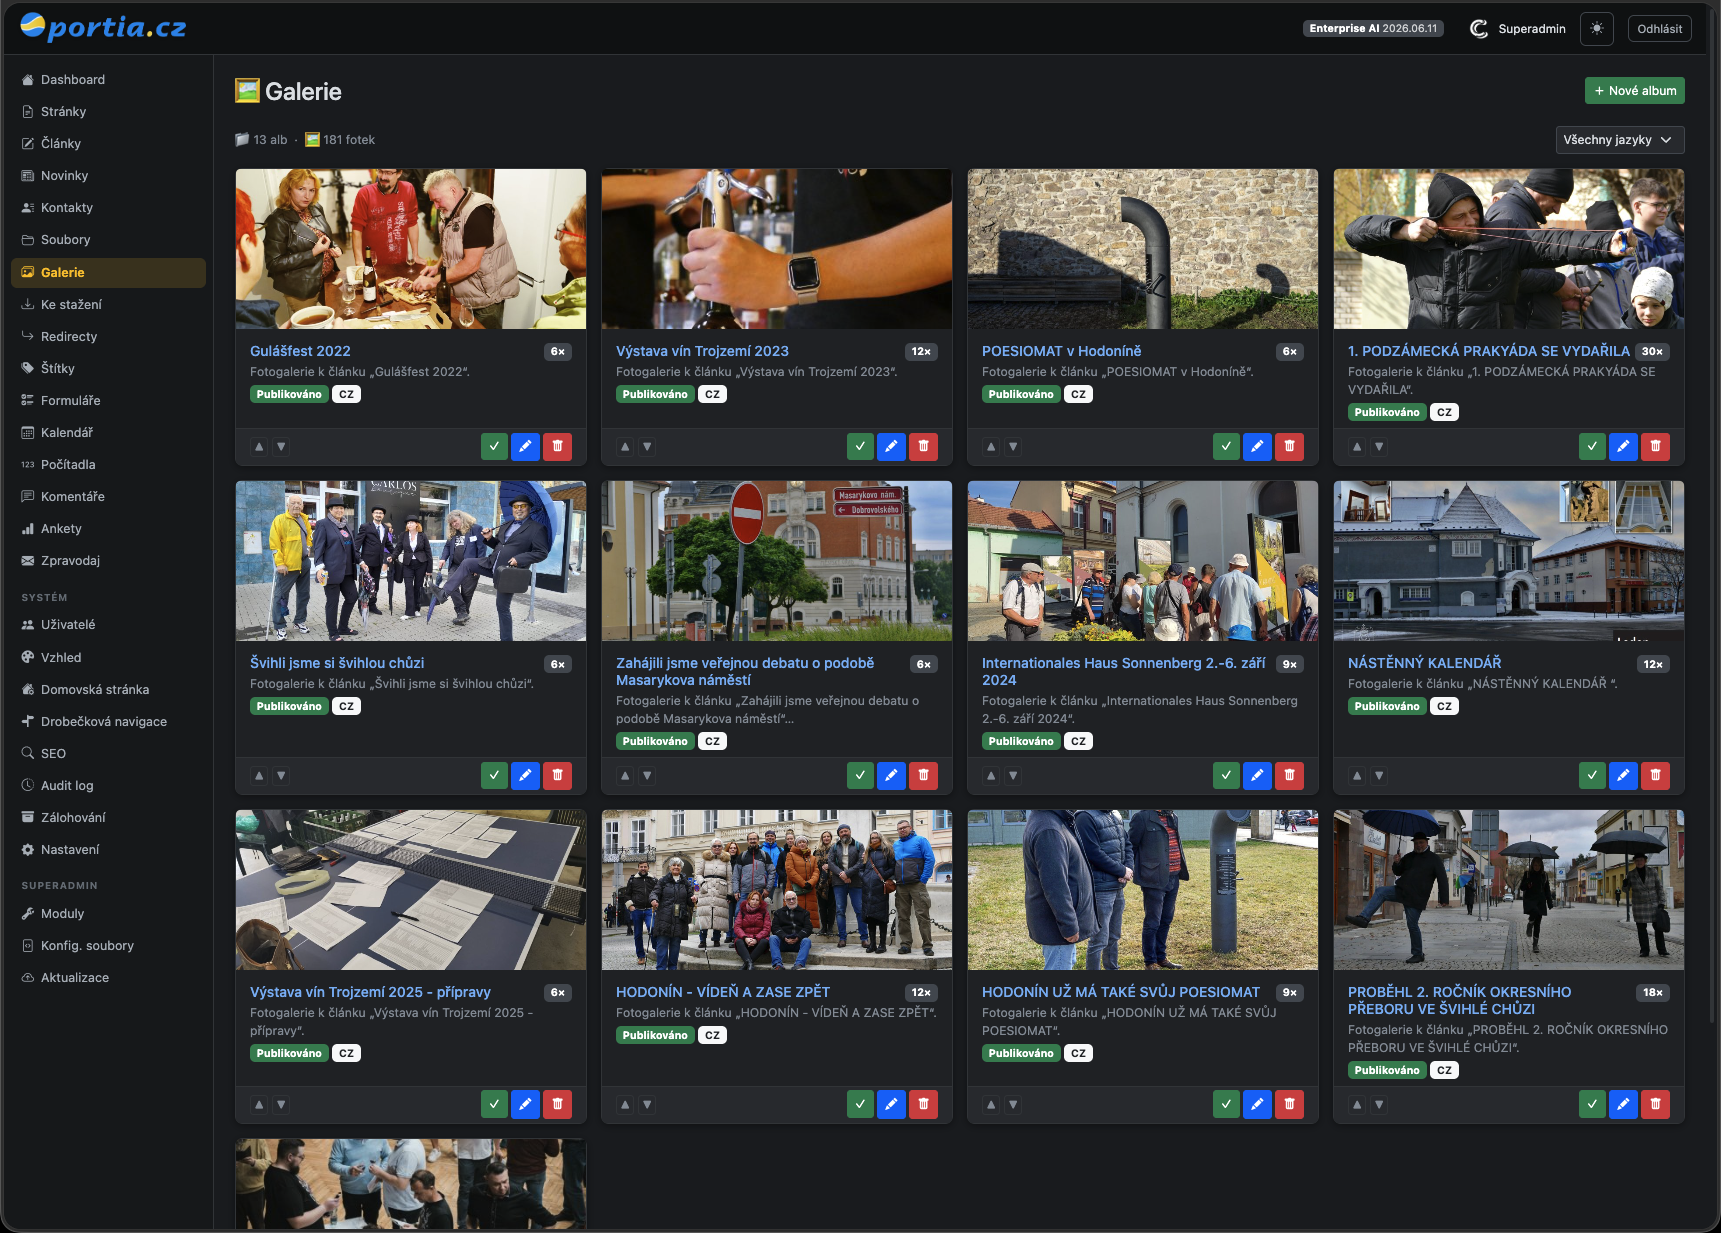Click the Odhlásit logout button

(1660, 29)
